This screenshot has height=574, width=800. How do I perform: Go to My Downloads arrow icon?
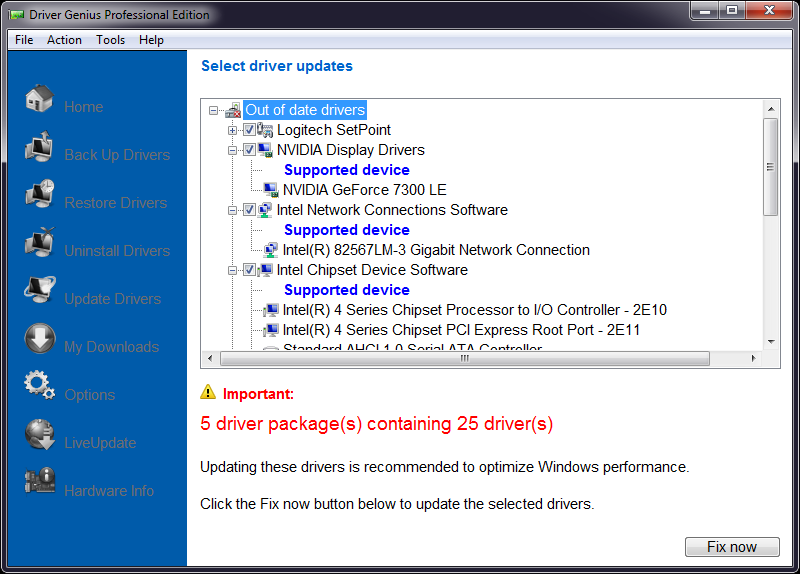39,340
